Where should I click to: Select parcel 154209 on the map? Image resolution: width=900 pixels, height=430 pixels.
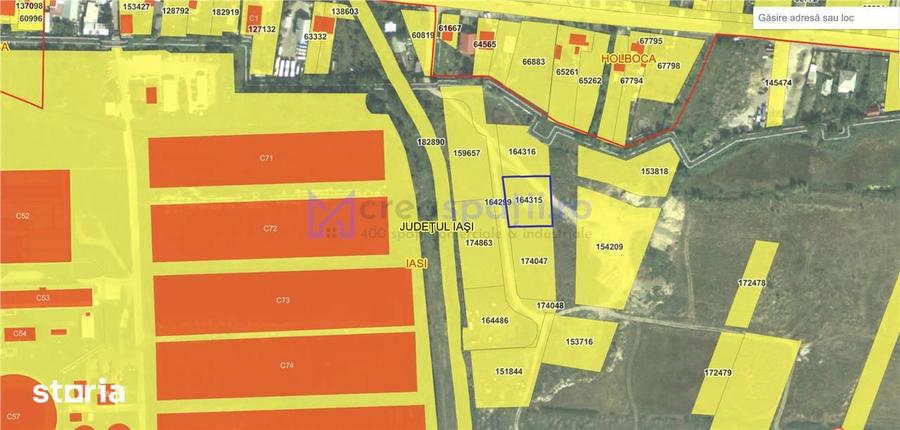pyautogui.click(x=610, y=247)
